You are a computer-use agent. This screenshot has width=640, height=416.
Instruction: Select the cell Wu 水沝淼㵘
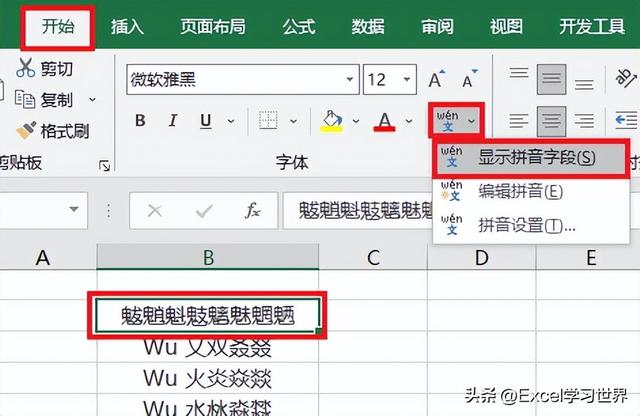click(208, 405)
